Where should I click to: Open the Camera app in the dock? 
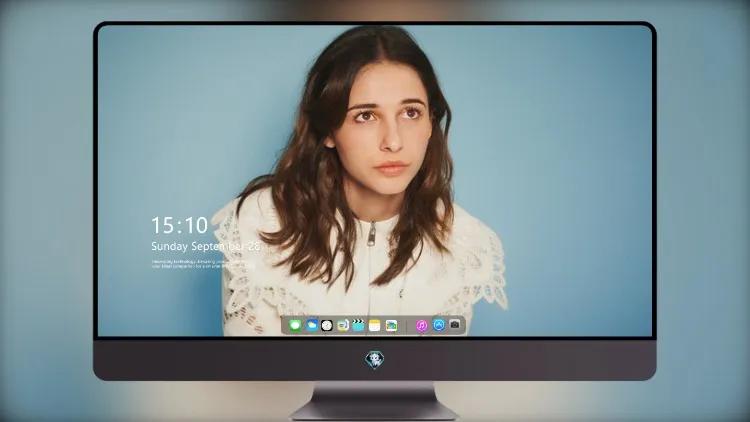pos(455,325)
